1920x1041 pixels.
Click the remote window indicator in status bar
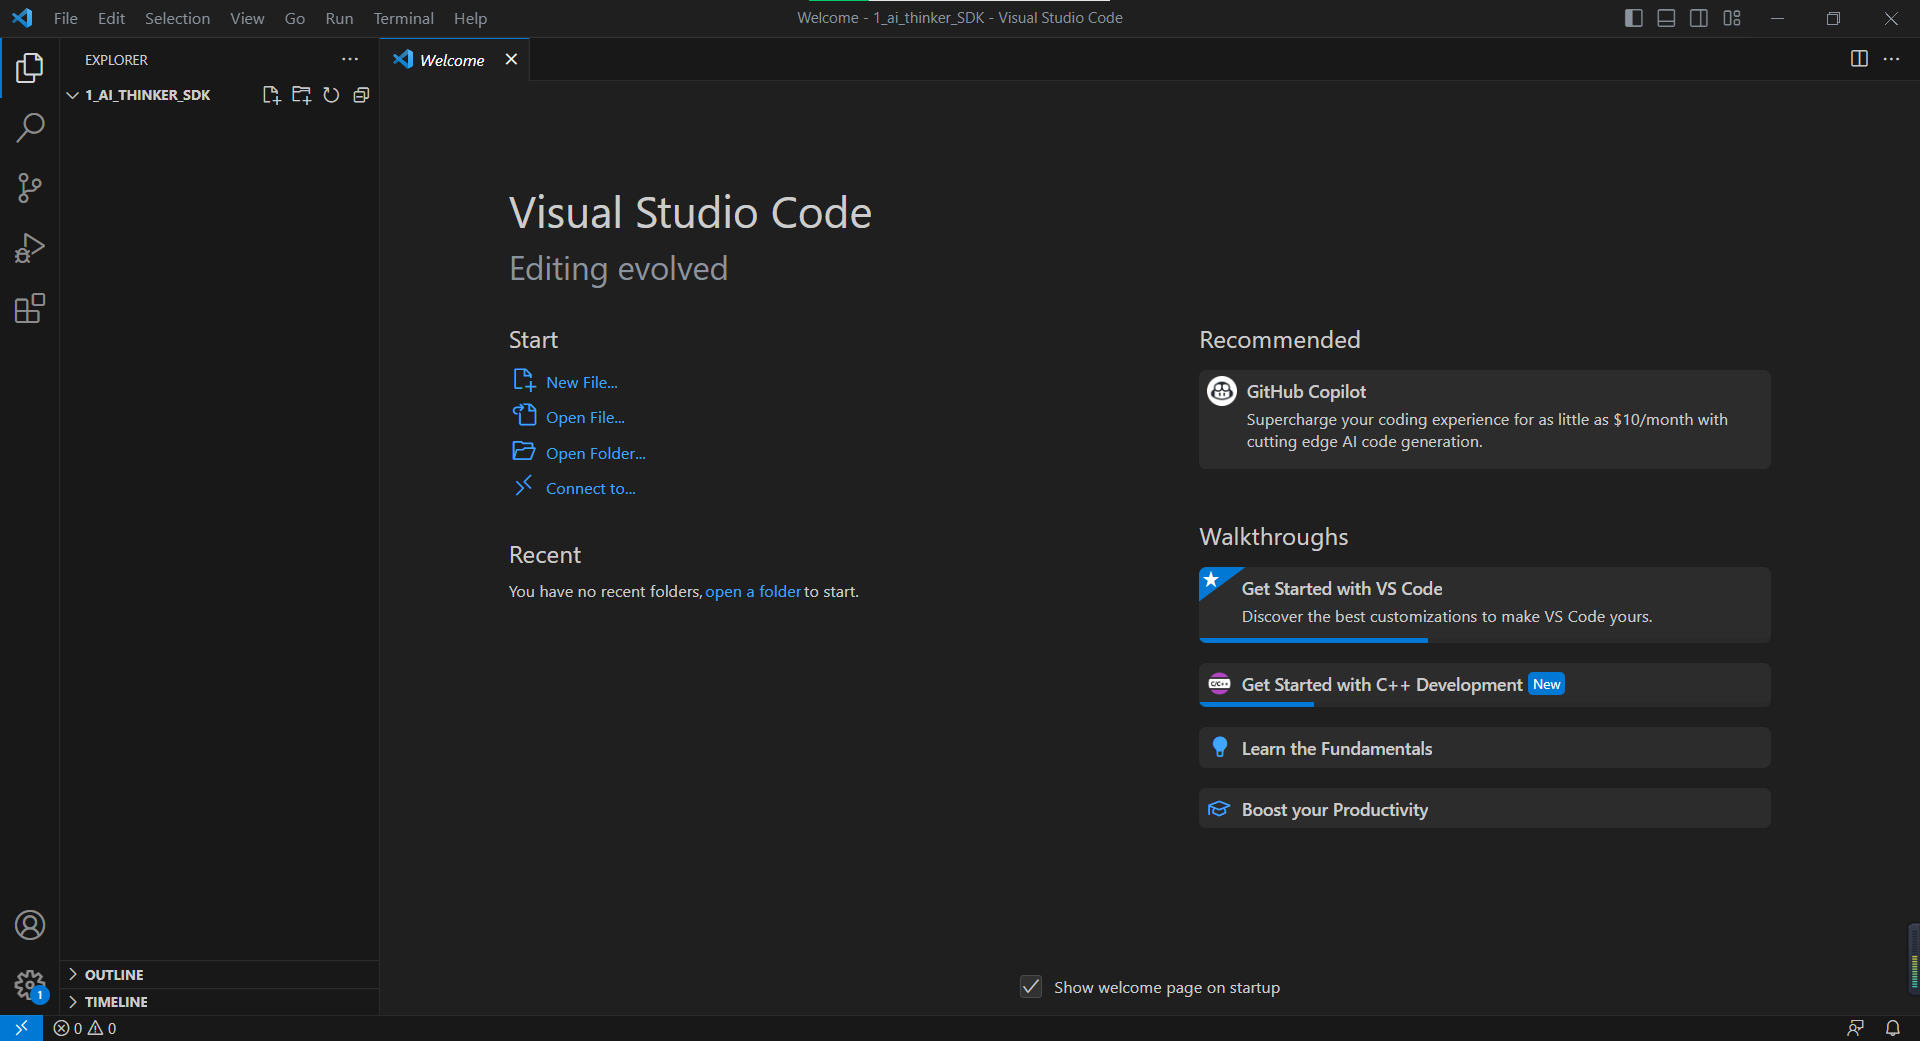(21, 1028)
